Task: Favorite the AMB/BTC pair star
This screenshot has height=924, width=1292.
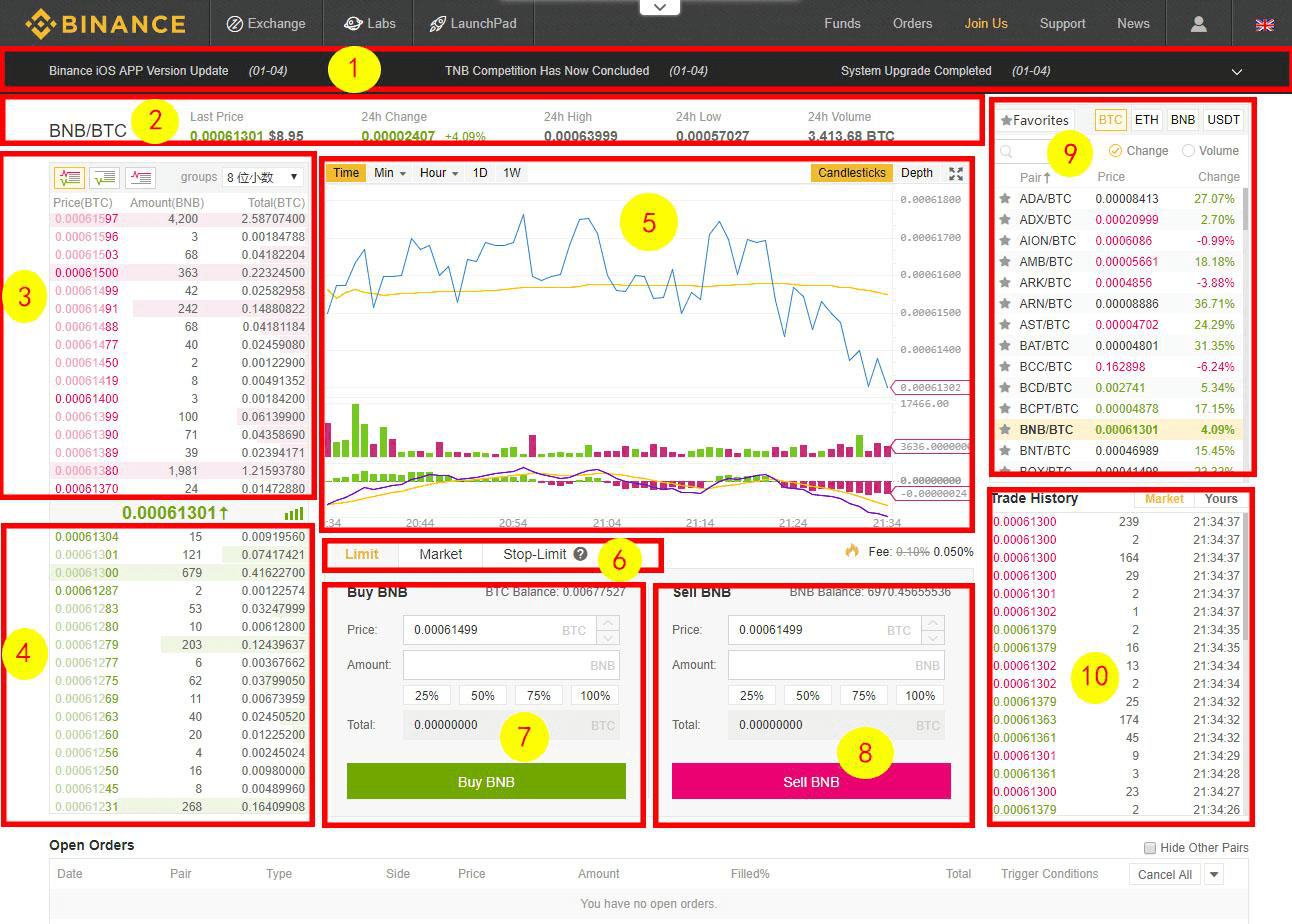Action: [x=1005, y=261]
